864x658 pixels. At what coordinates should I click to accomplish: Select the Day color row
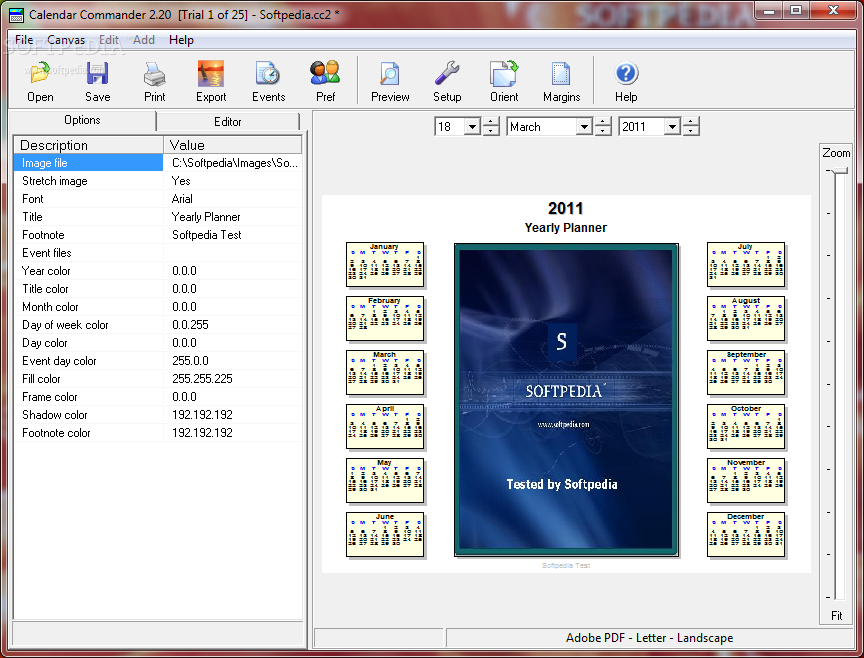coord(158,343)
